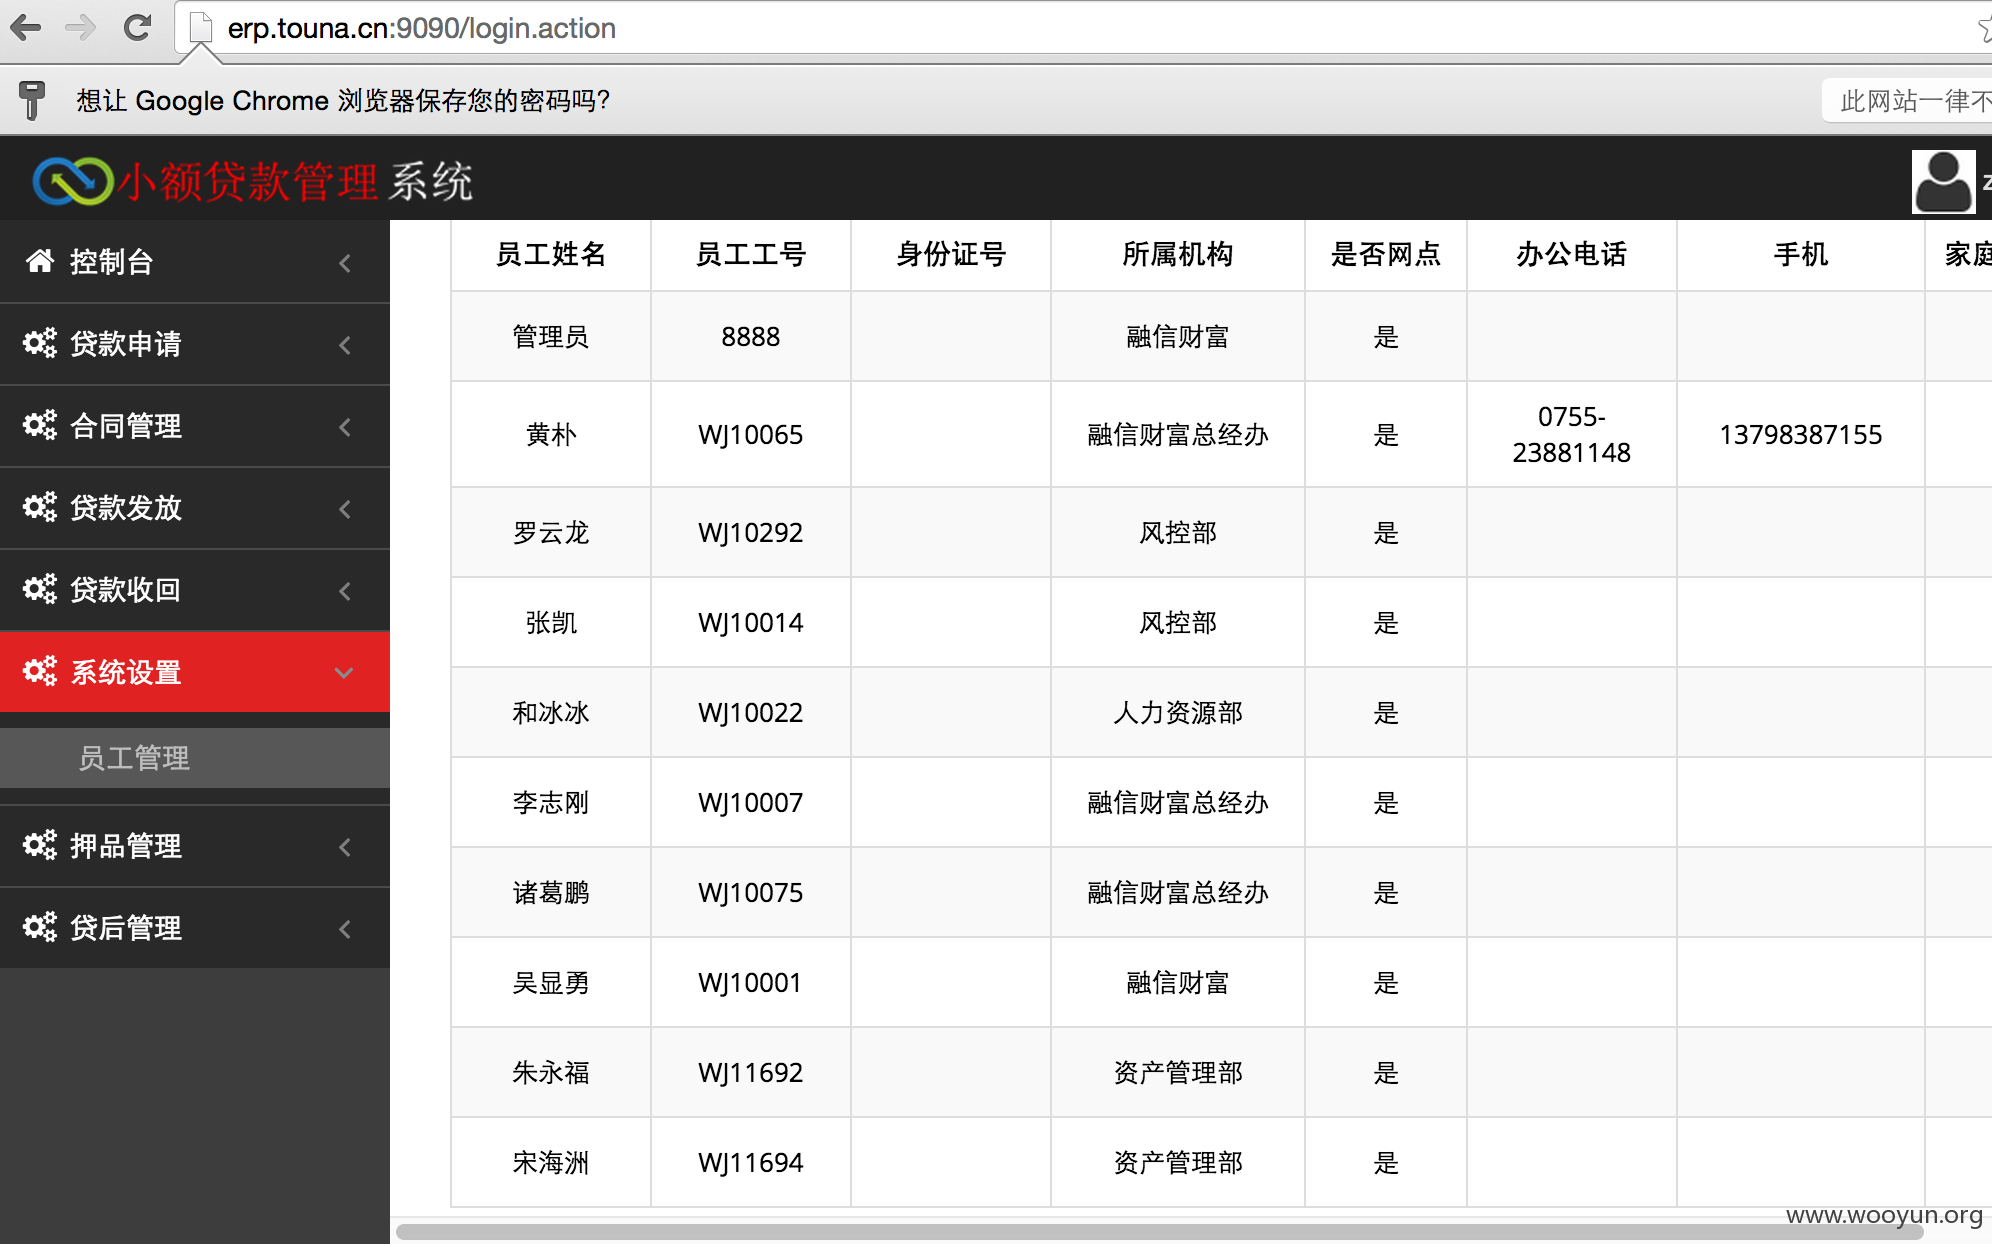Click the 办公电话 column header
Viewport: 1992px width, 1244px height.
[x=1572, y=255]
